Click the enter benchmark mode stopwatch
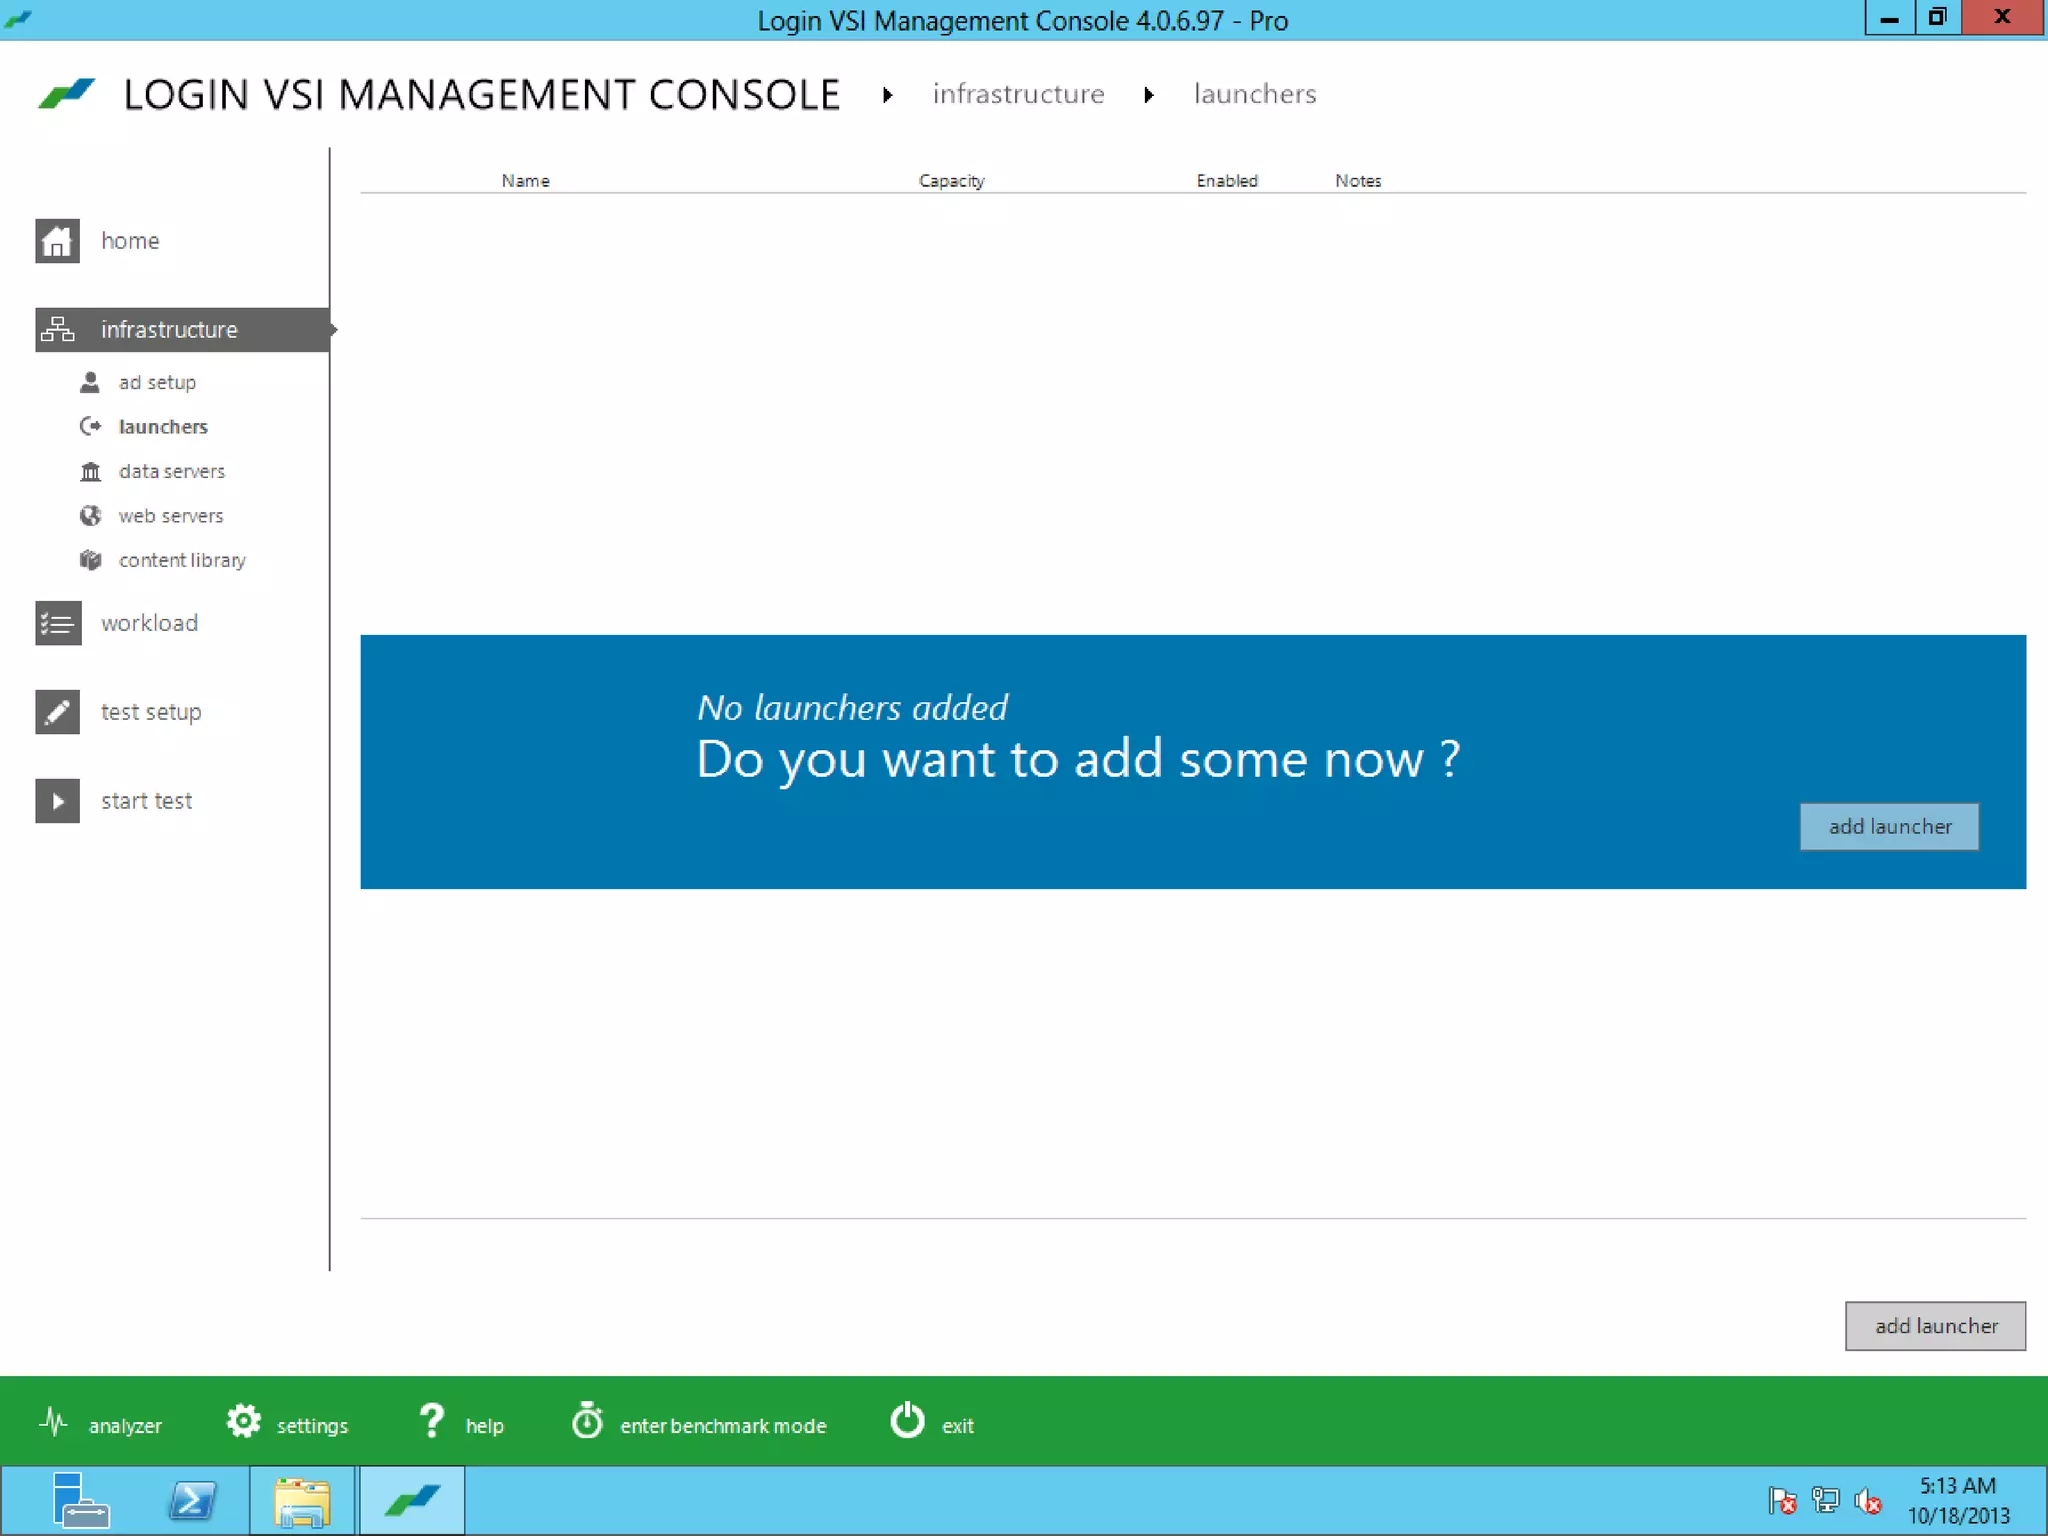This screenshot has height=1536, width=2048. (587, 1421)
